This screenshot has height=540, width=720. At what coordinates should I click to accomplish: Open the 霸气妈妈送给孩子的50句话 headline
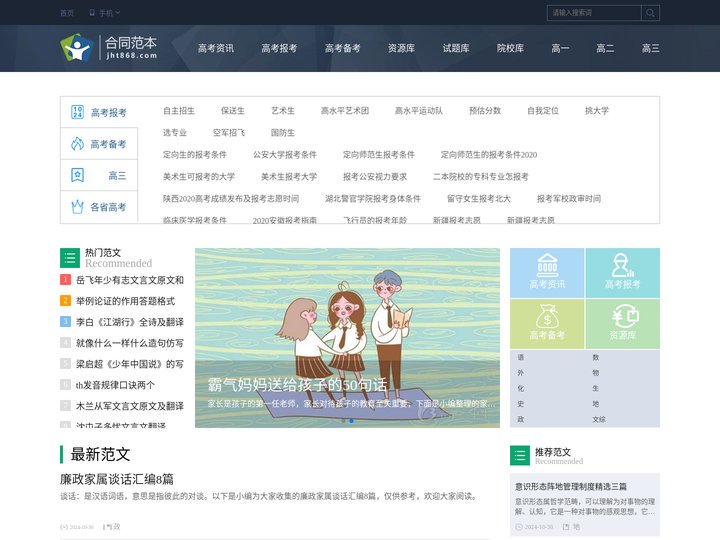click(x=298, y=385)
